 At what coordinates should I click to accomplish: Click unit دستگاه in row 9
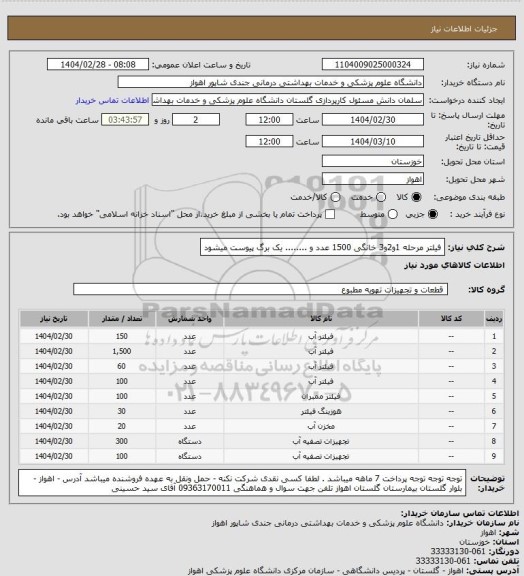[x=190, y=457]
